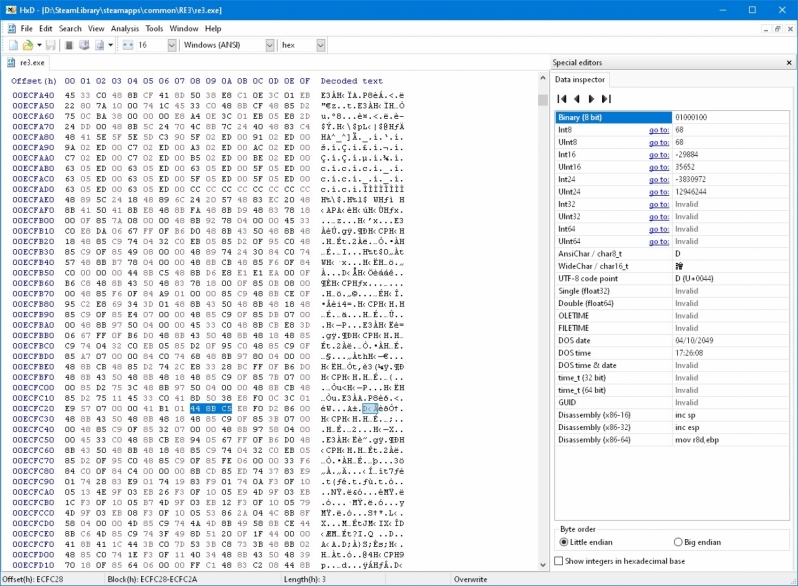The width and height of the screenshot is (798, 586).
Task: Go to next byte in Data inspector
Action: coord(591,99)
